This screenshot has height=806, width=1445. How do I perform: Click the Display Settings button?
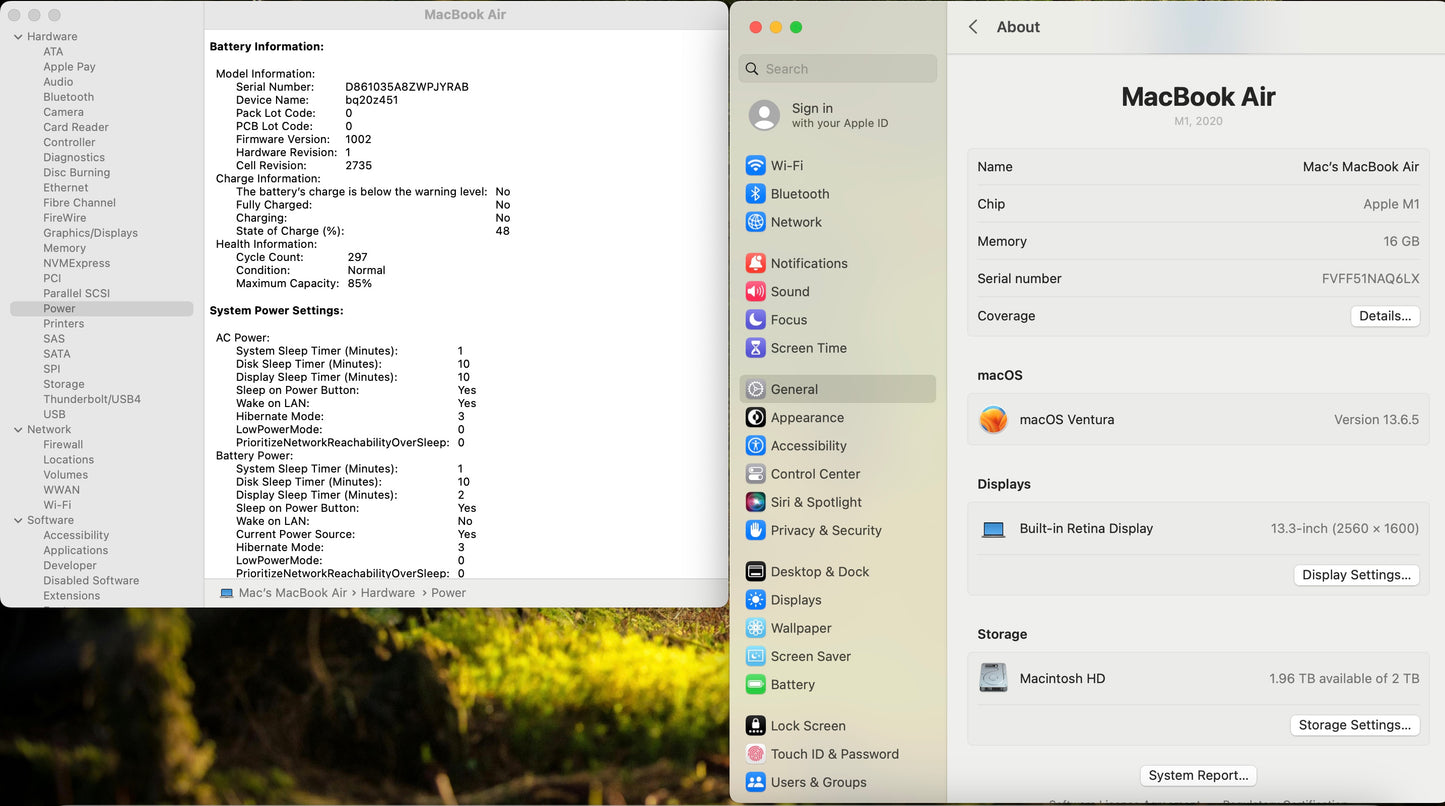[x=1356, y=575]
